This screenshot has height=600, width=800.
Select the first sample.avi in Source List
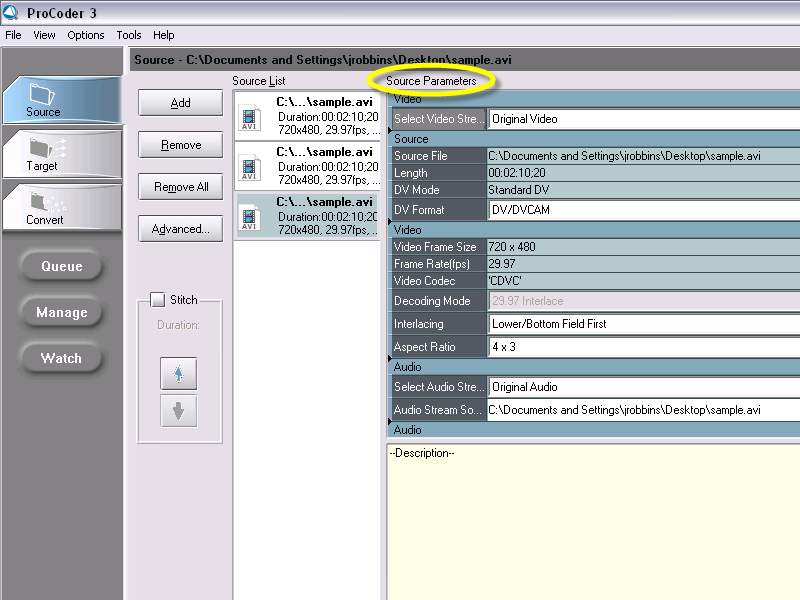click(307, 116)
